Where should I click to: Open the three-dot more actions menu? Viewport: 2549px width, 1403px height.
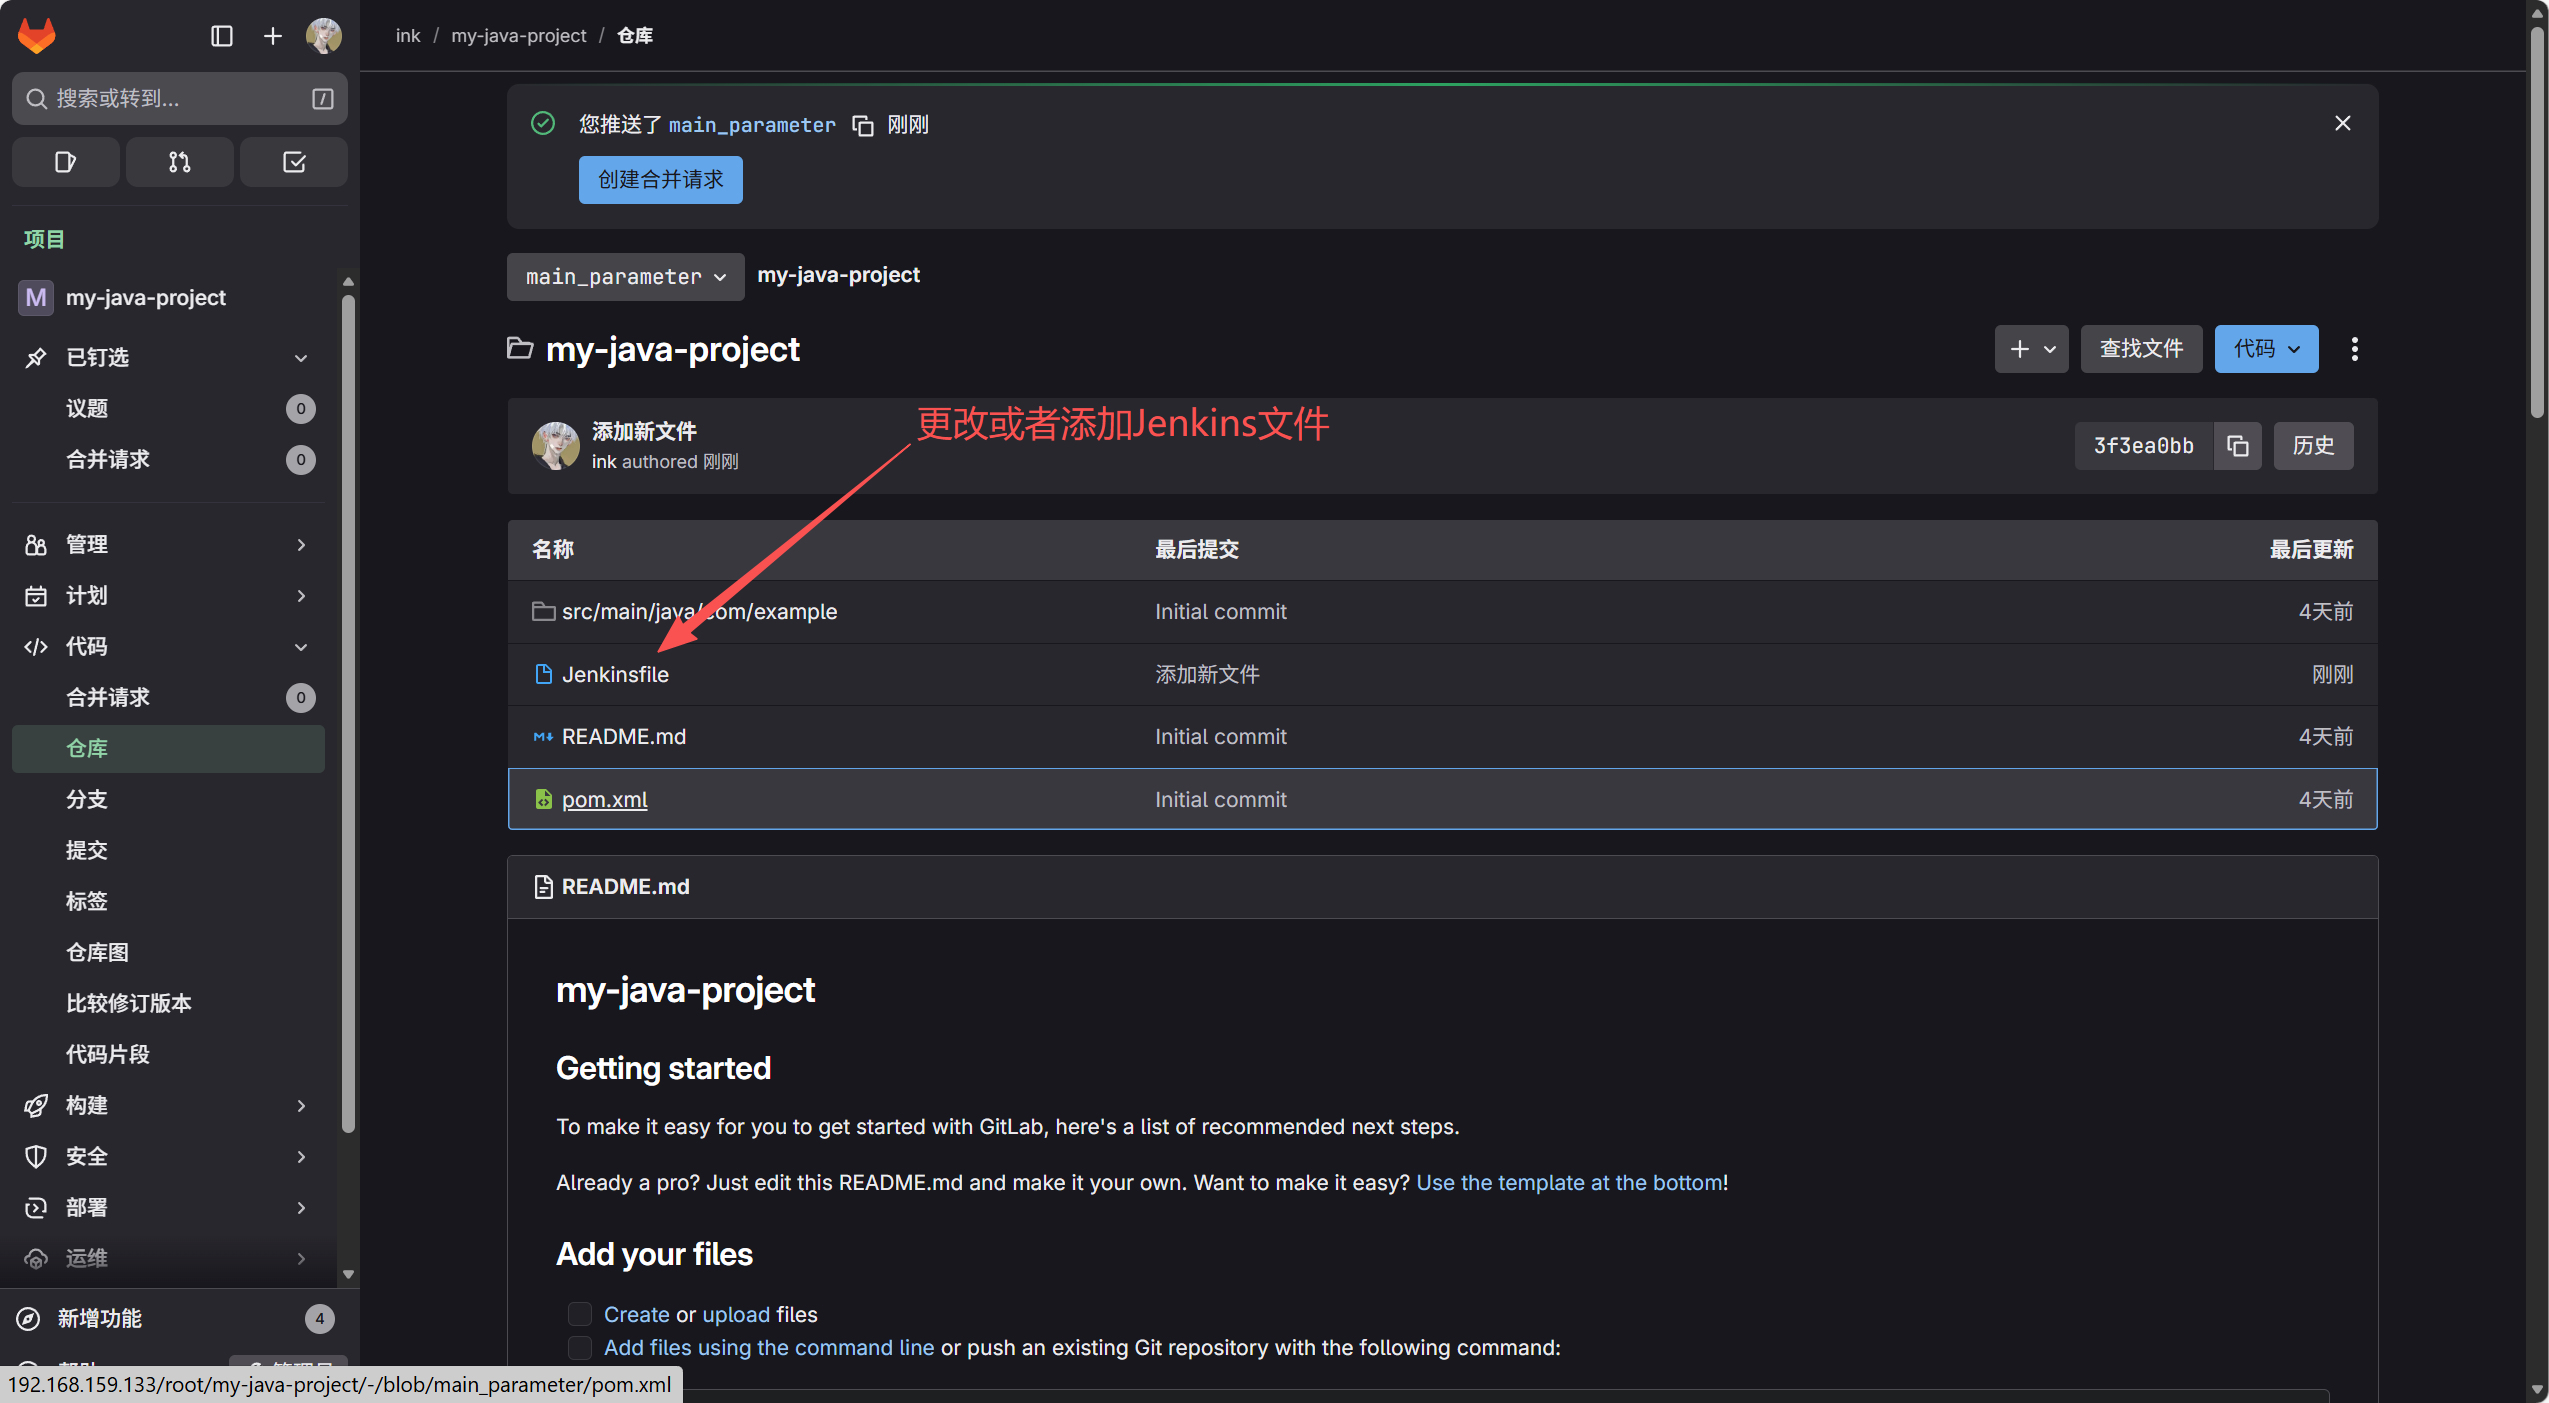pos(2354,349)
